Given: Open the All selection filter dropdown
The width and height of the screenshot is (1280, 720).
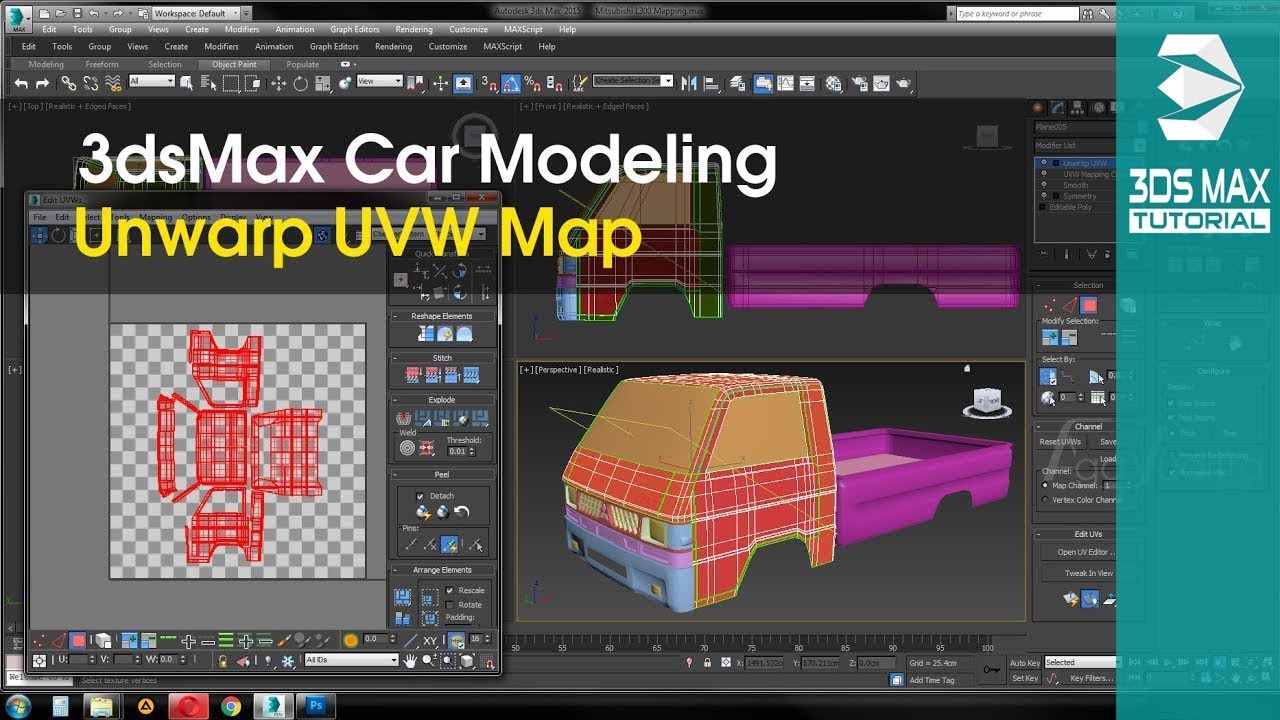Looking at the screenshot, I should click(x=152, y=81).
